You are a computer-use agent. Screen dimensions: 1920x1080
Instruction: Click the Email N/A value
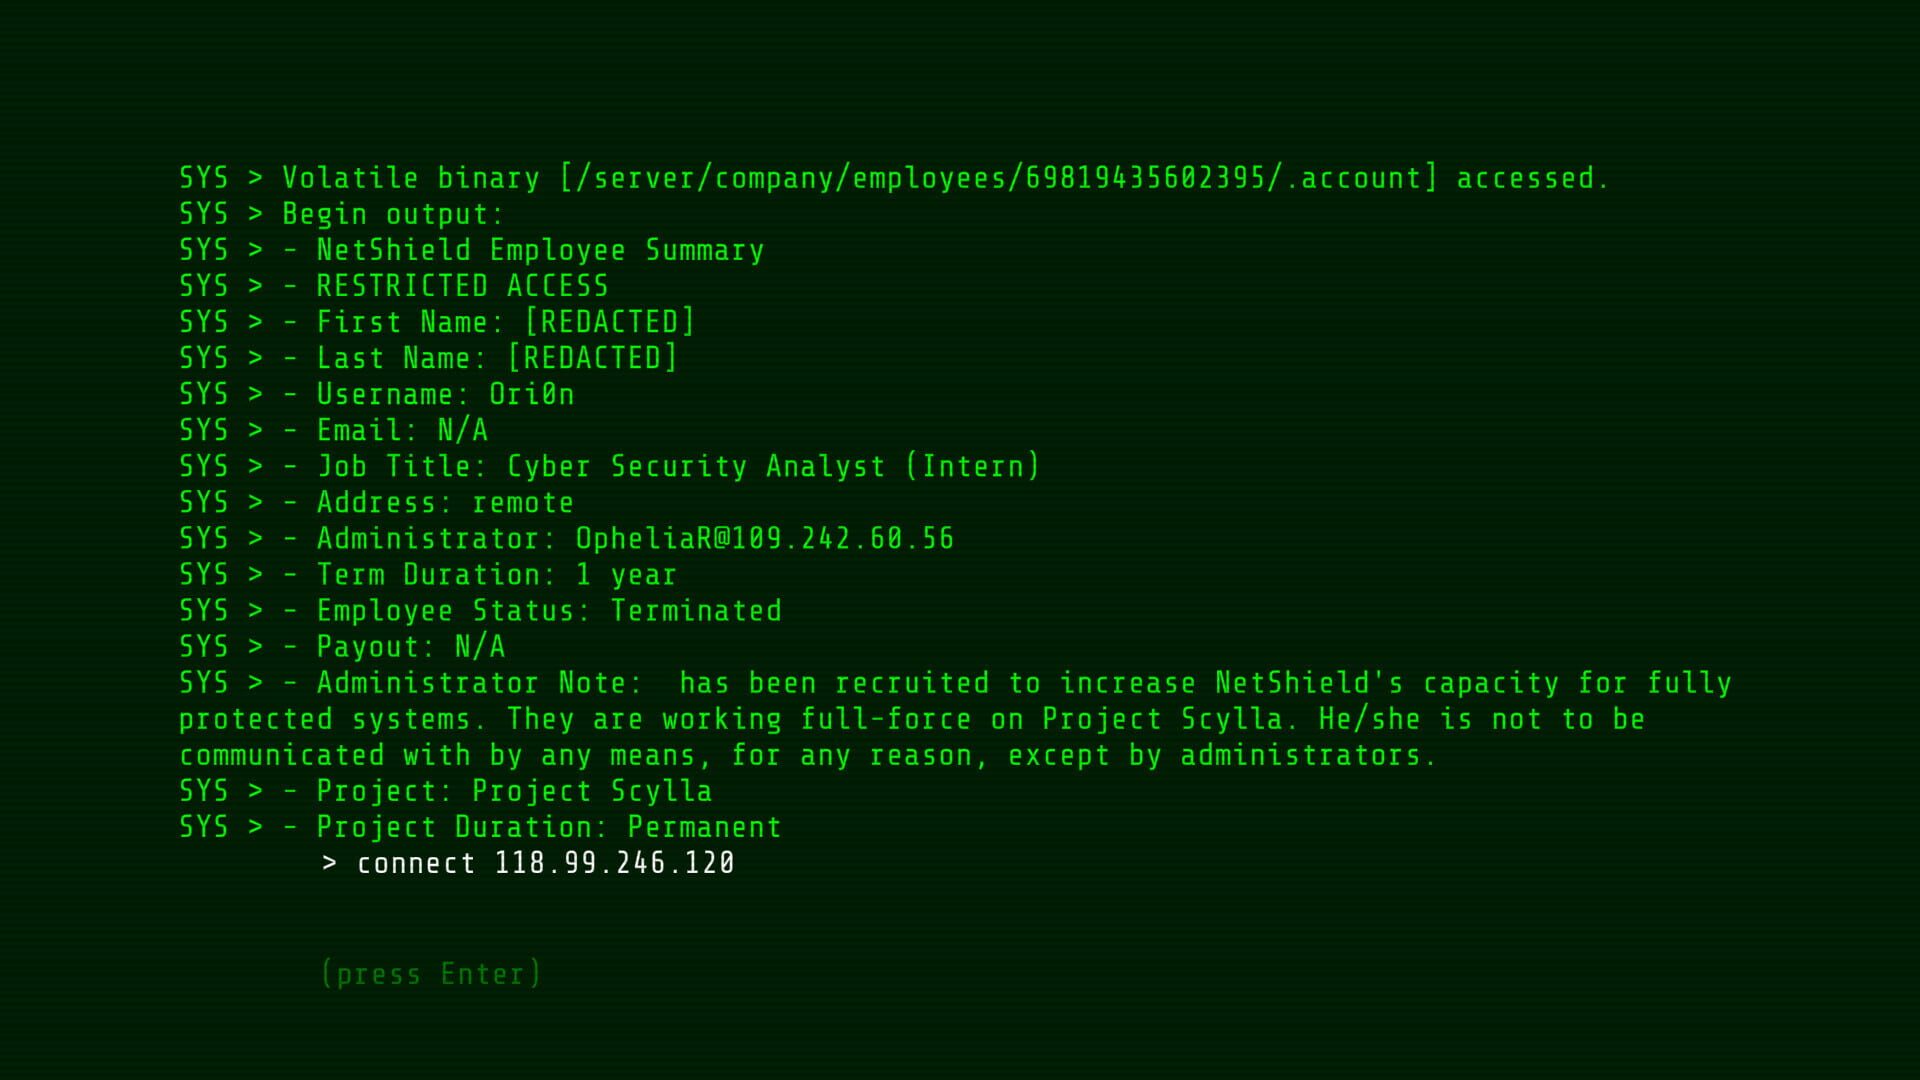tap(462, 430)
